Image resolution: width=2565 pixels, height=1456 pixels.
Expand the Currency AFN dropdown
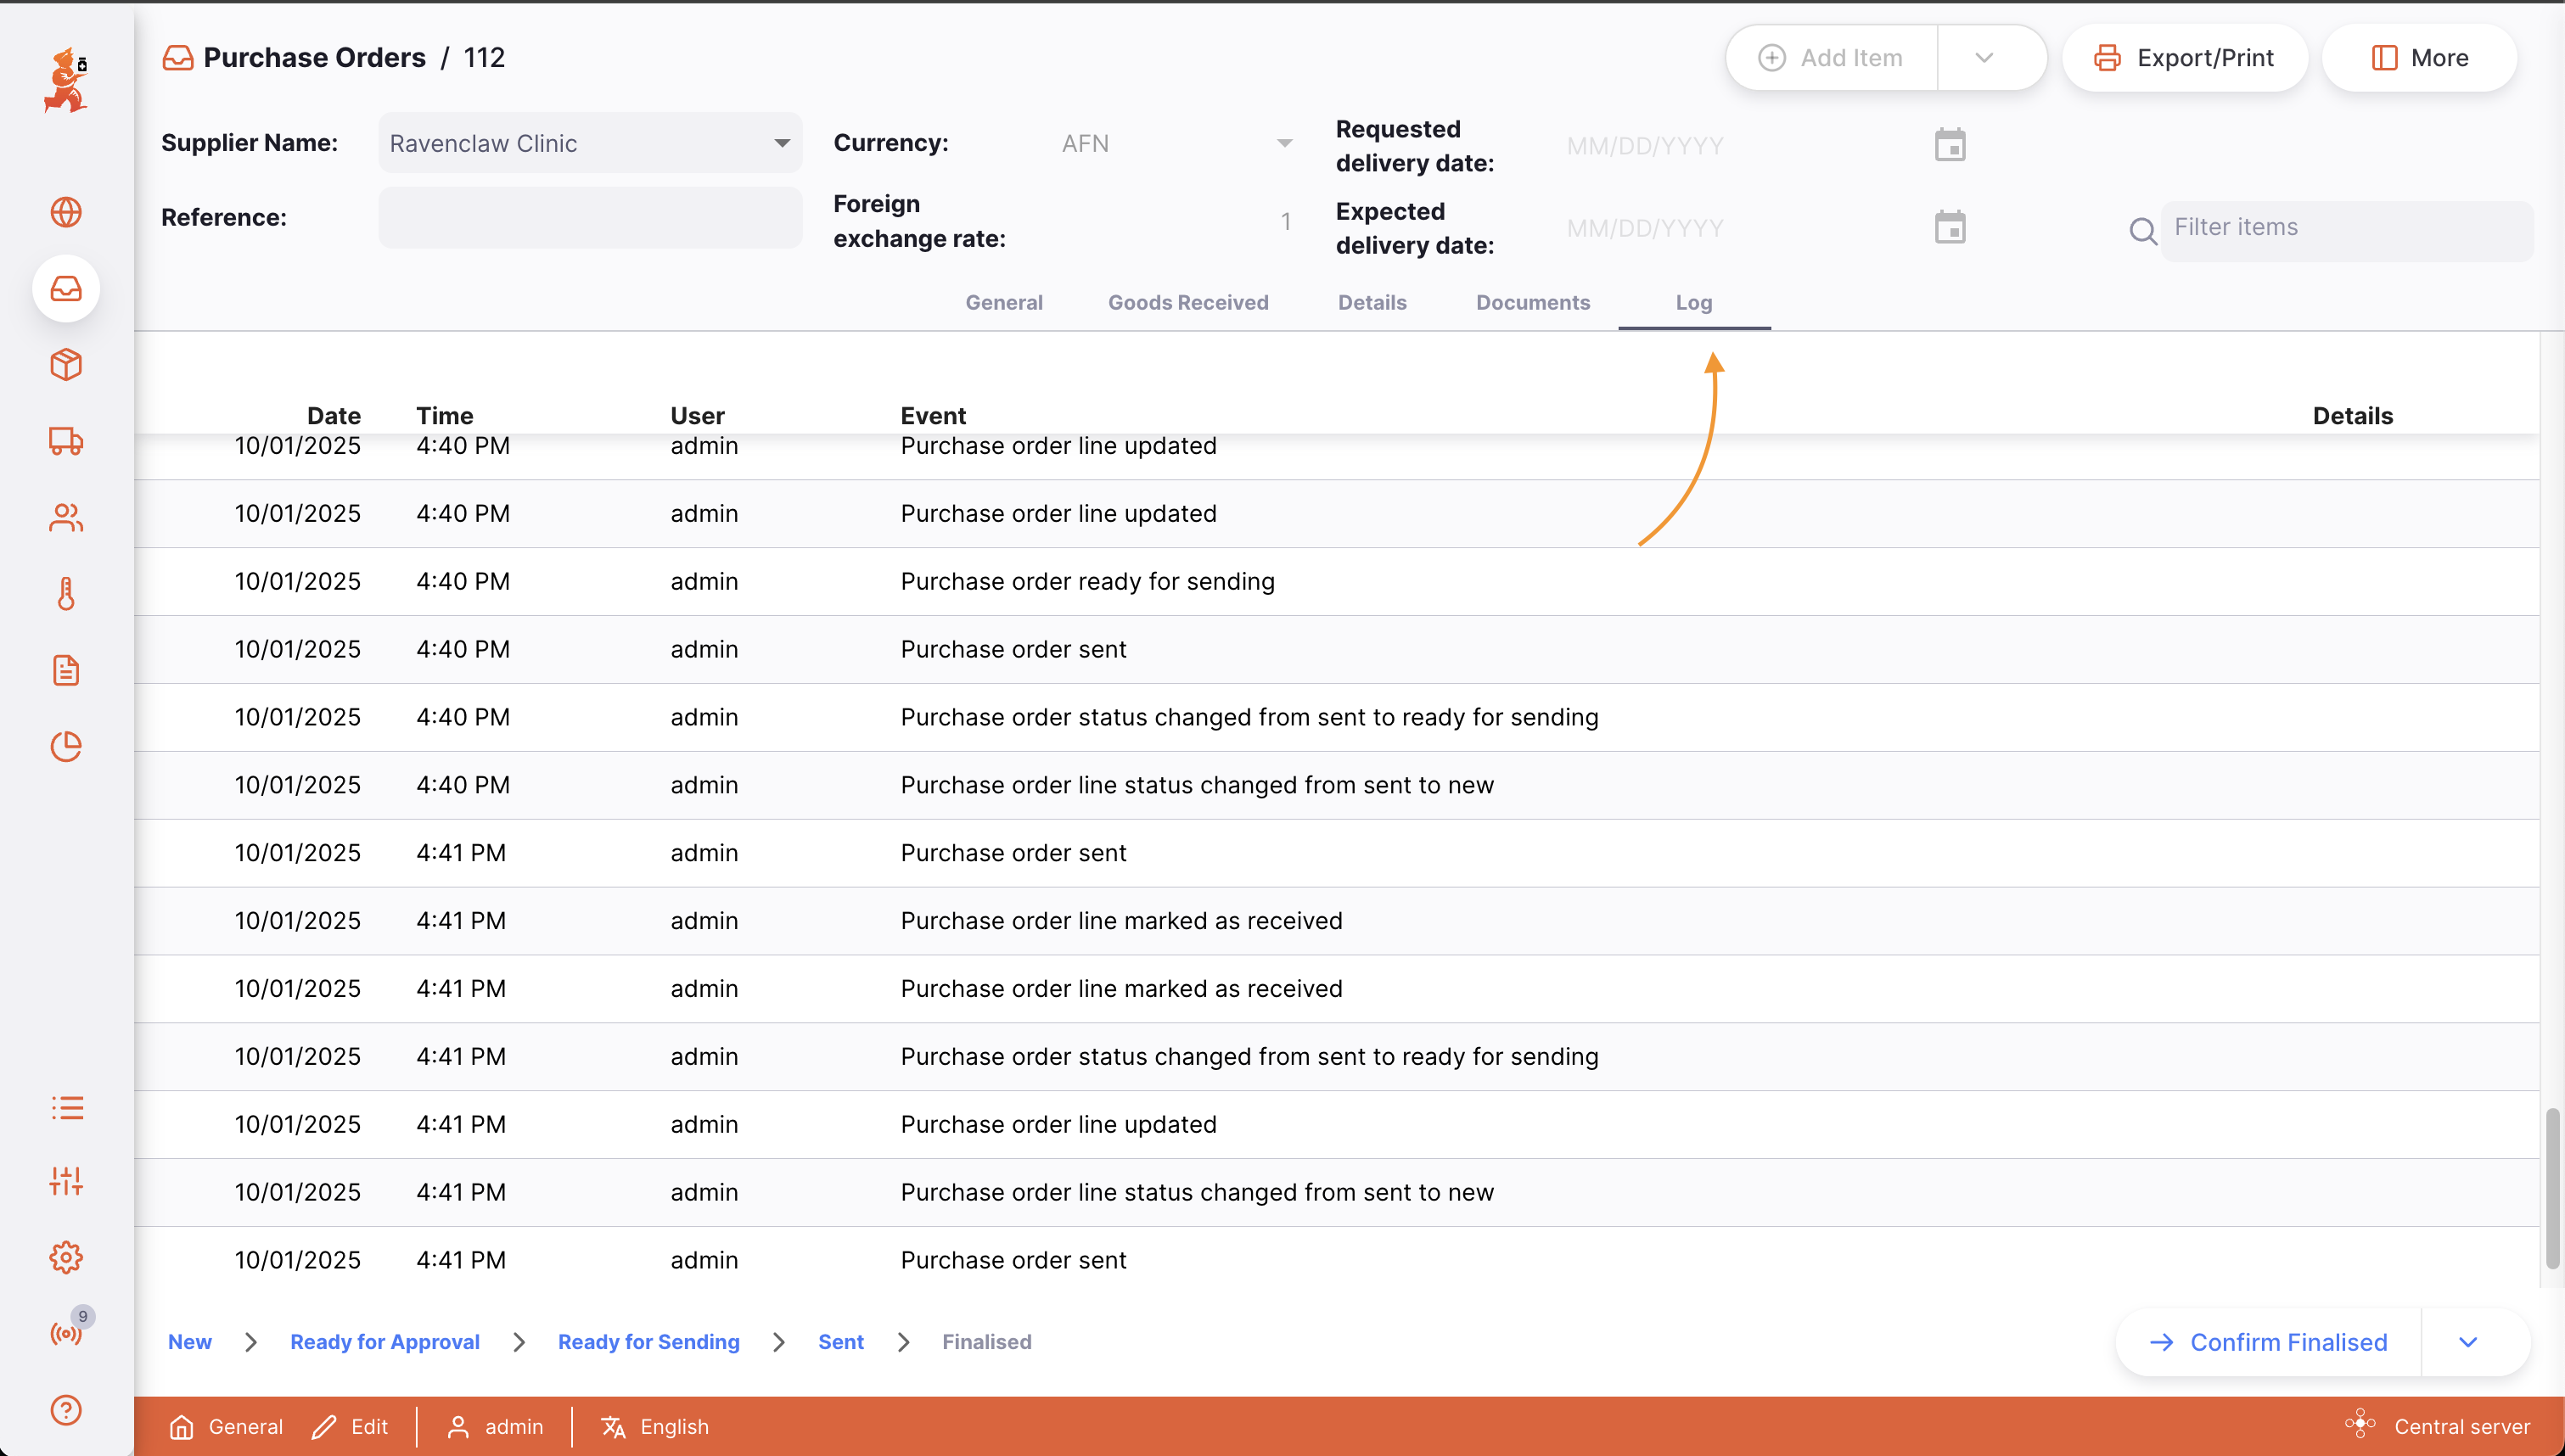[1284, 144]
